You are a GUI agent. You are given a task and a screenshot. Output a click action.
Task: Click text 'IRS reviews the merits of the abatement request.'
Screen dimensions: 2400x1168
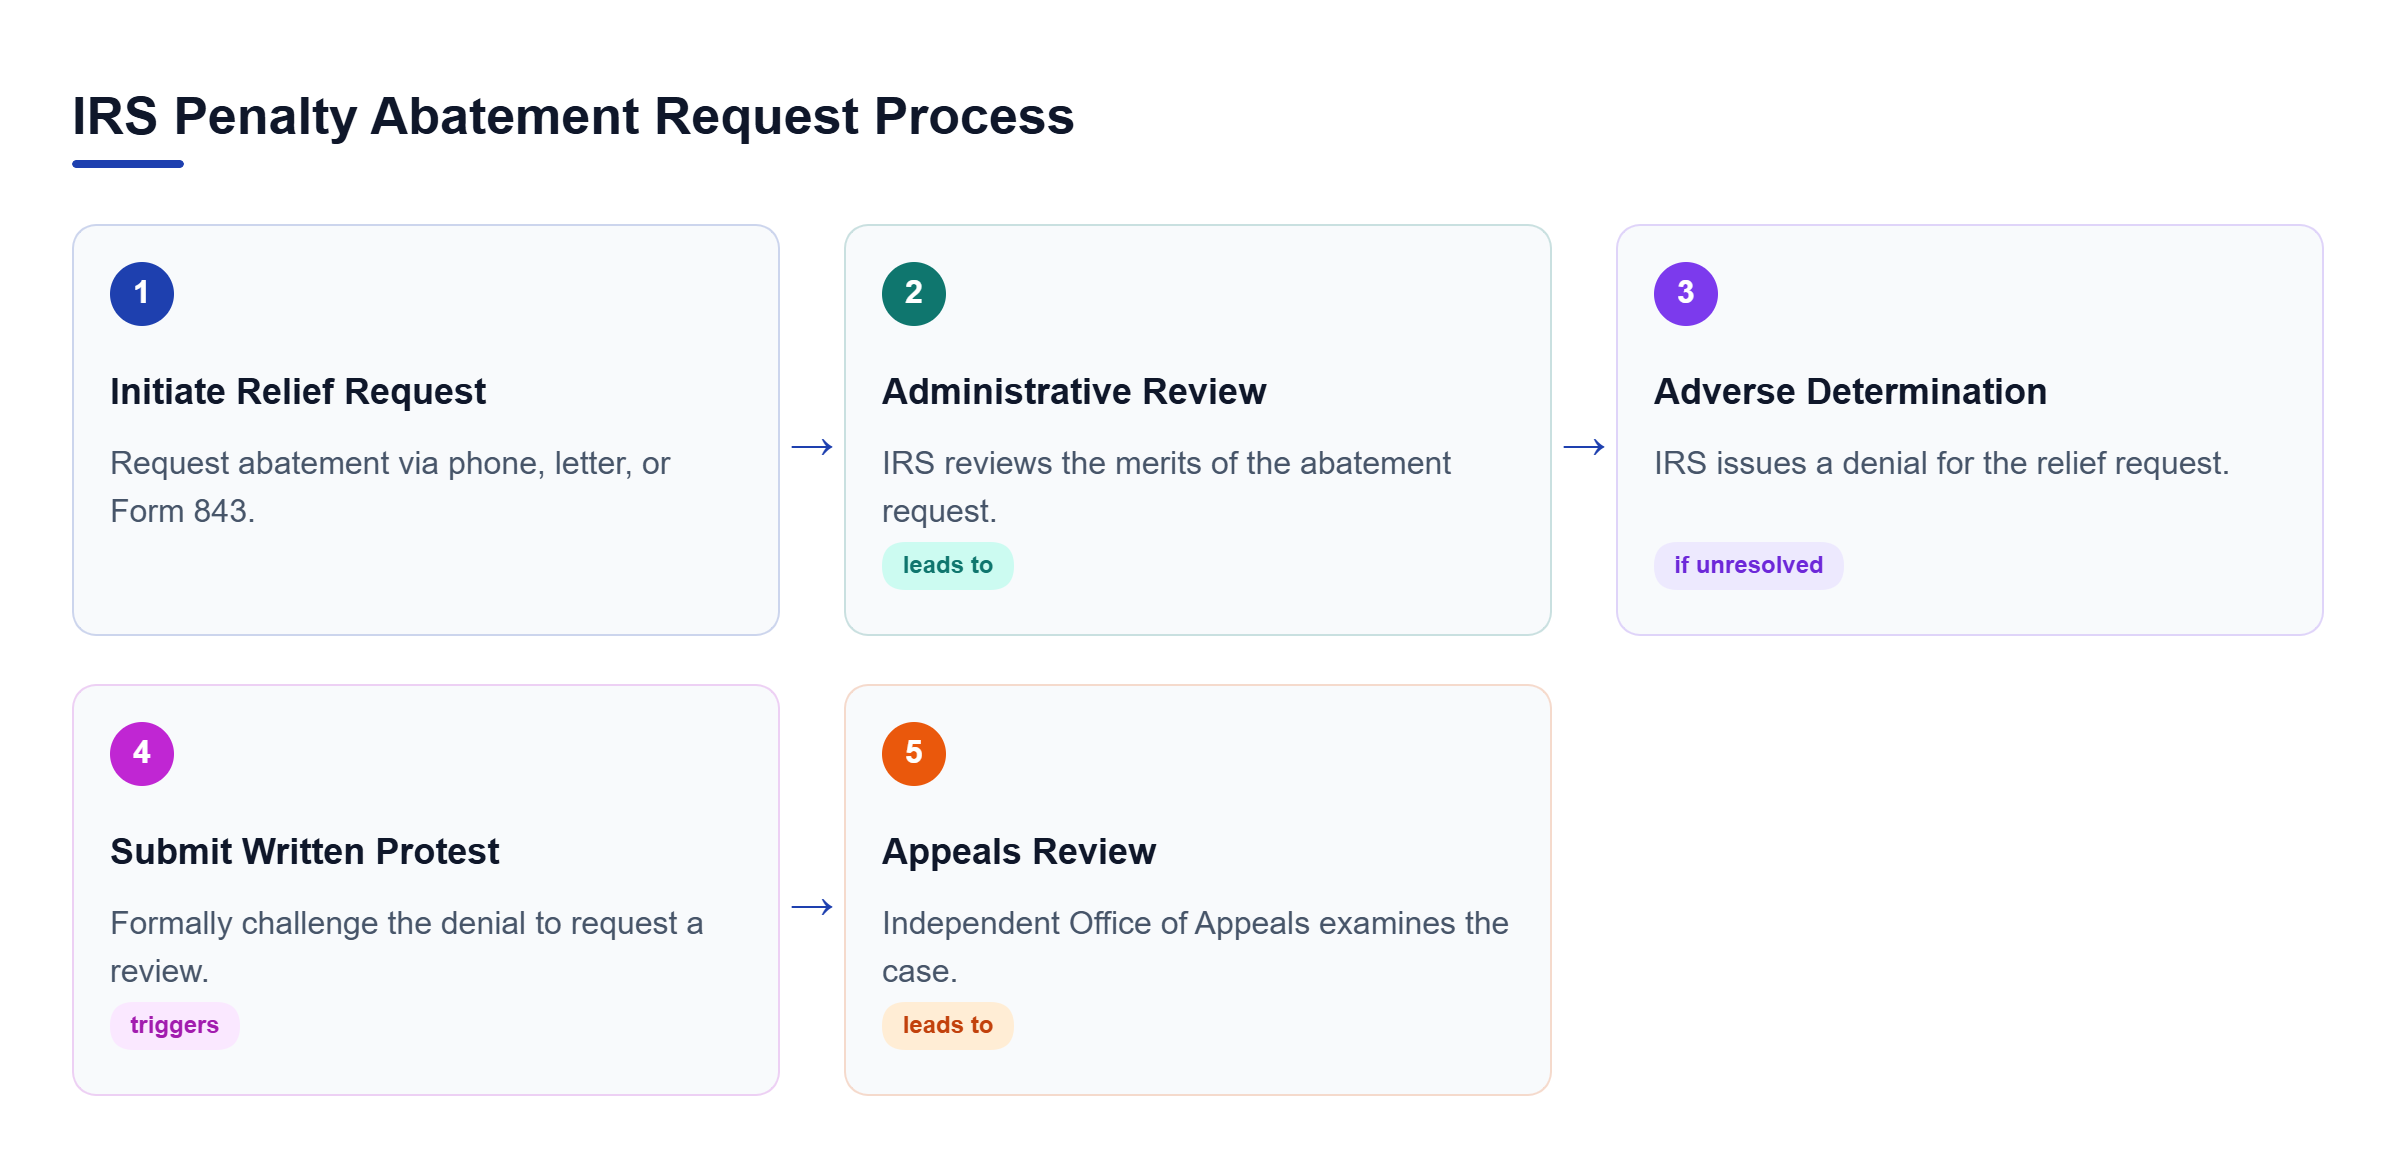[1166, 487]
